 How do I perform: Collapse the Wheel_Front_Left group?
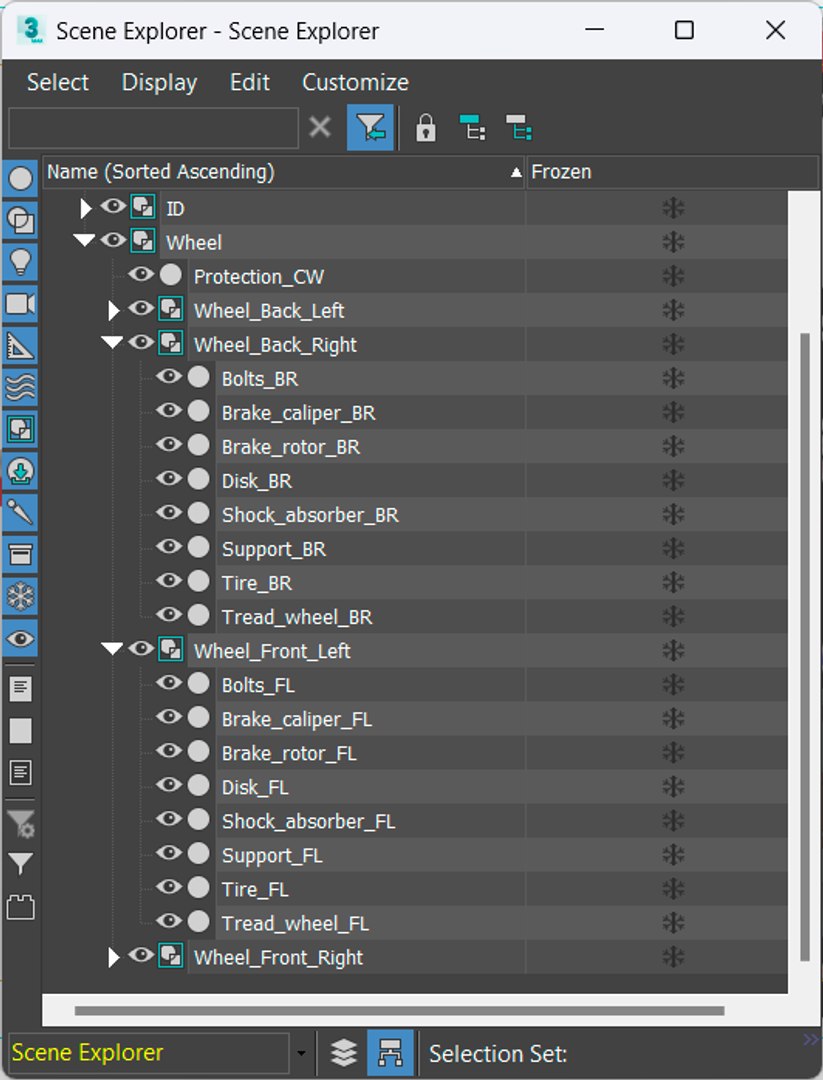coord(112,649)
